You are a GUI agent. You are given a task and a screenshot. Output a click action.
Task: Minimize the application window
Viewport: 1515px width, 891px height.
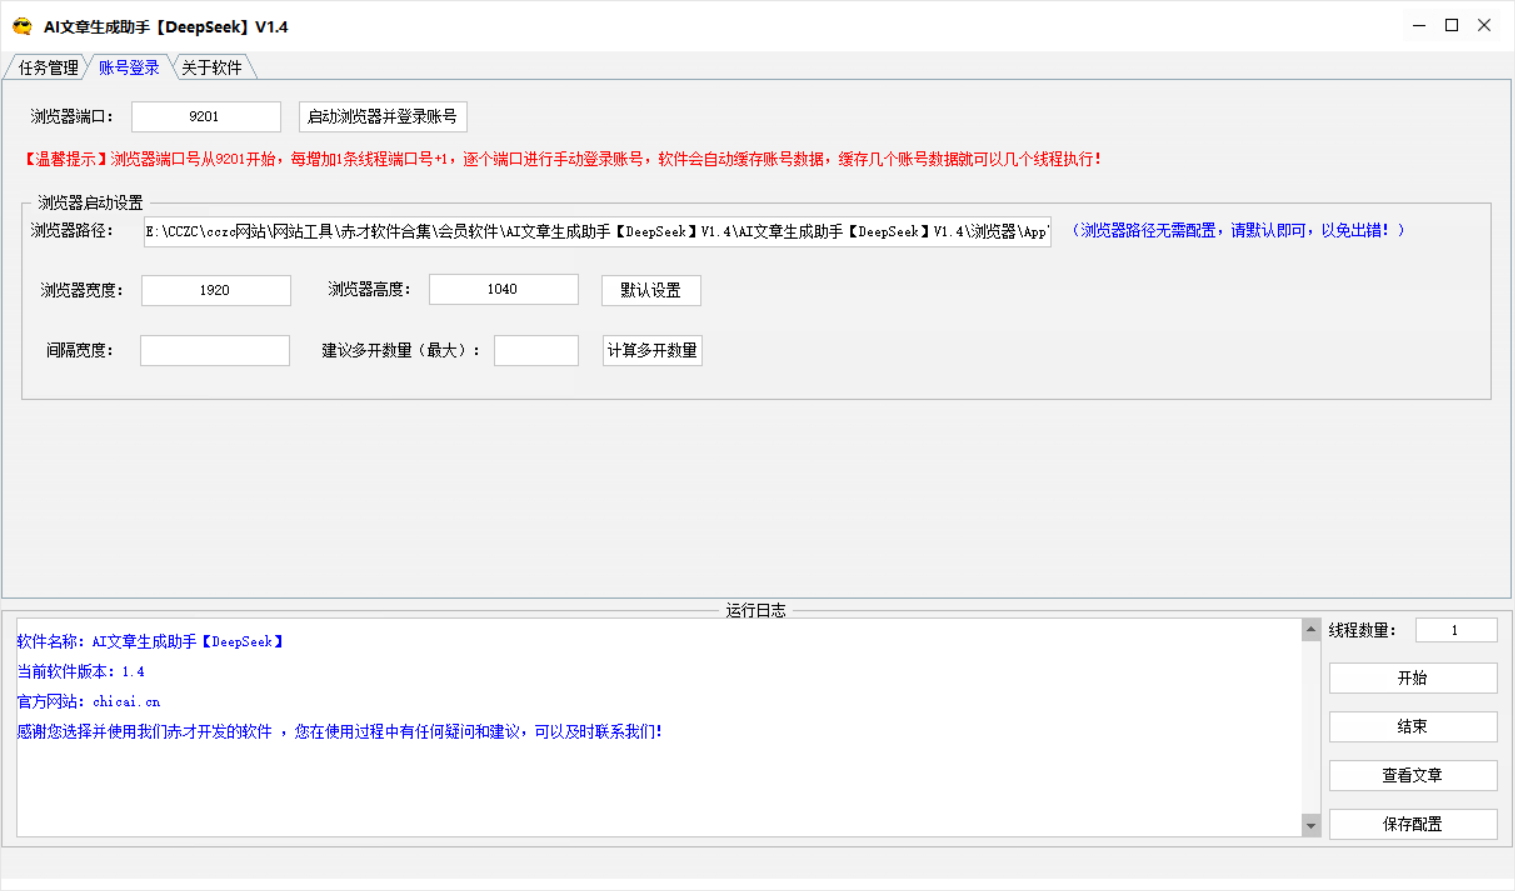(1419, 26)
